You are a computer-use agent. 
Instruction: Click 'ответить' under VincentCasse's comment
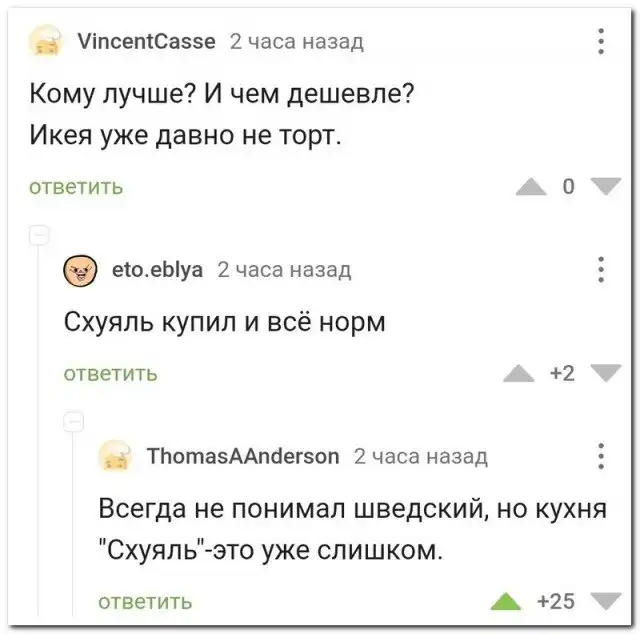76,186
